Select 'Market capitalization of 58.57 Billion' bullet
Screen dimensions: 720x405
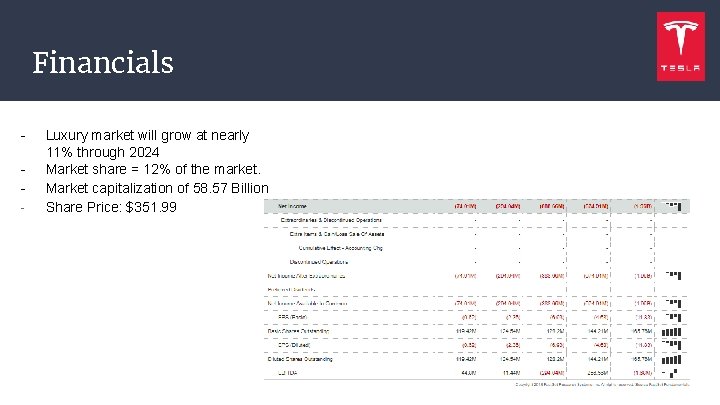[157, 188]
